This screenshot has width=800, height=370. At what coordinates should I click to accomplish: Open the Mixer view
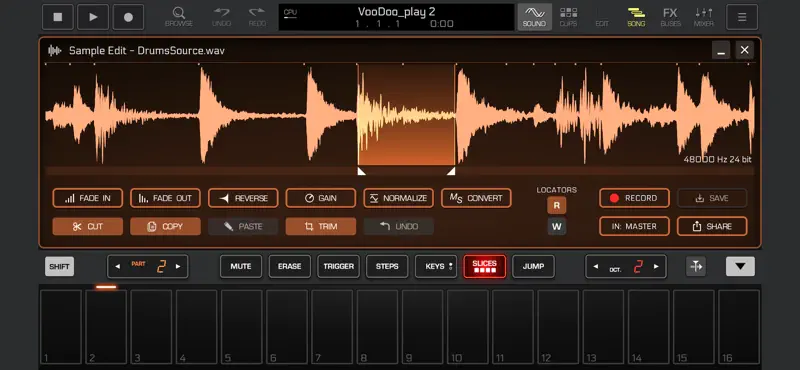coord(704,17)
